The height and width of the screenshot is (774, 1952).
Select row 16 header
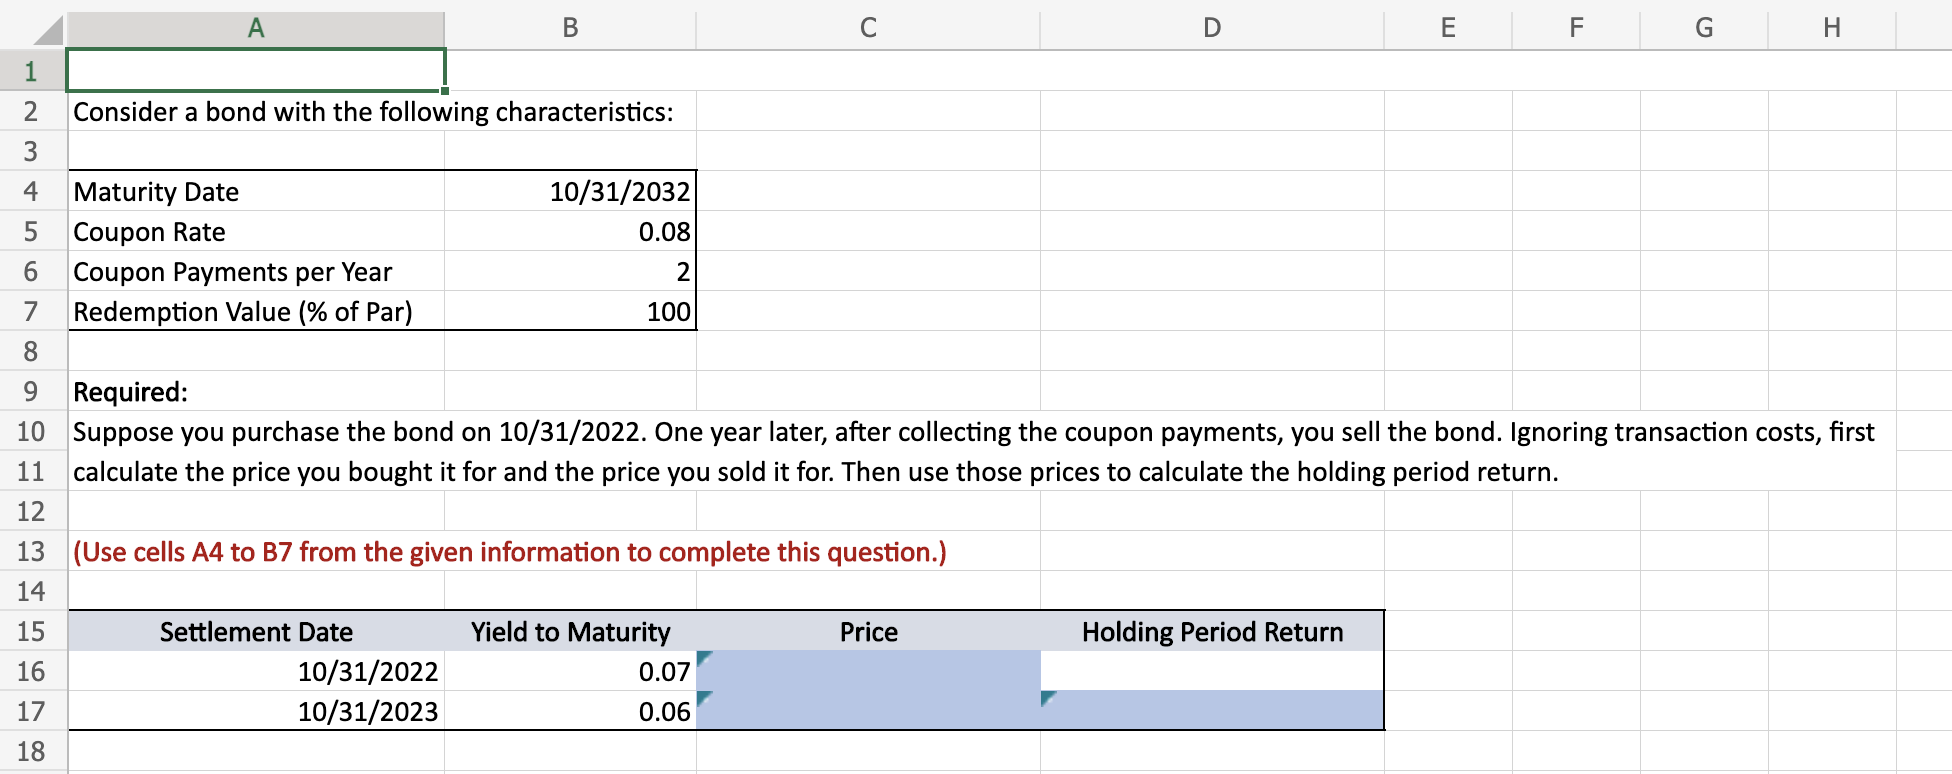point(32,671)
